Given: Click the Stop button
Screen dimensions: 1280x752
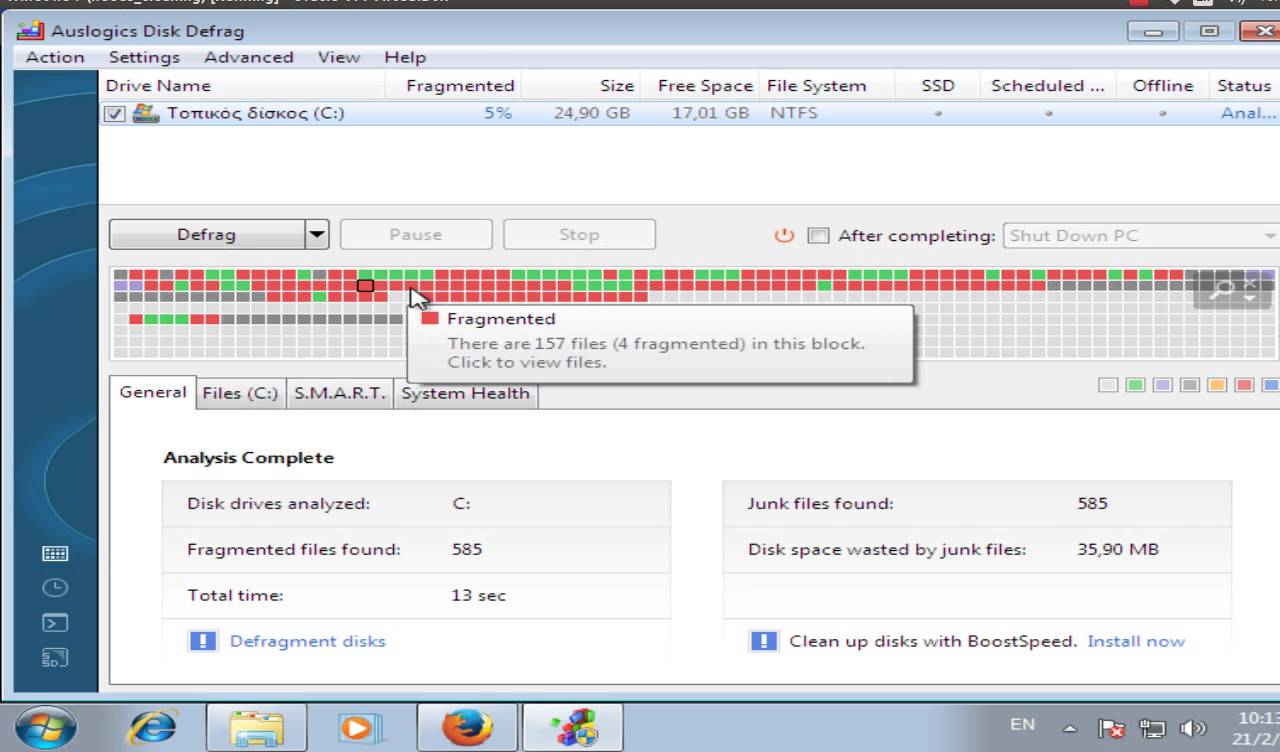Looking at the screenshot, I should [x=579, y=235].
